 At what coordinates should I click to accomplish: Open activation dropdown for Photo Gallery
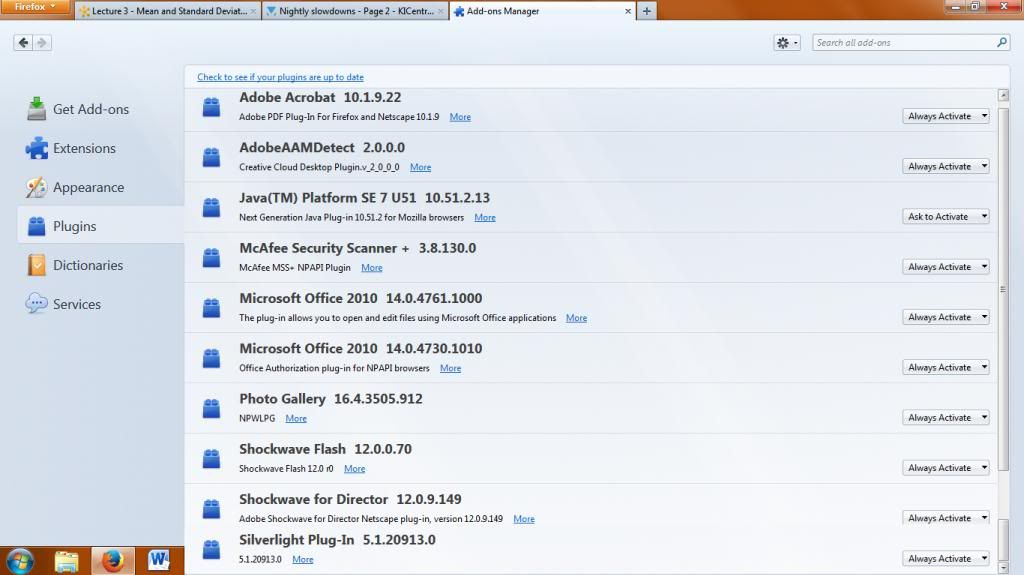(x=946, y=418)
